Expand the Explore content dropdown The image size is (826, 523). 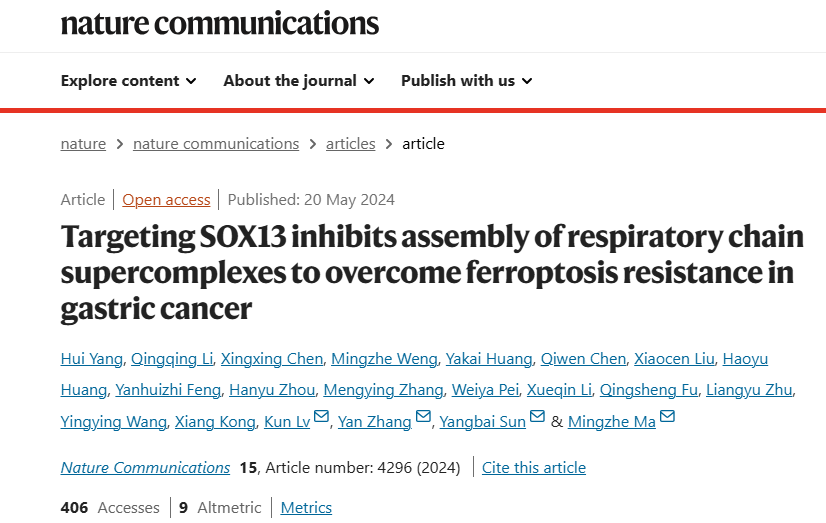point(129,81)
